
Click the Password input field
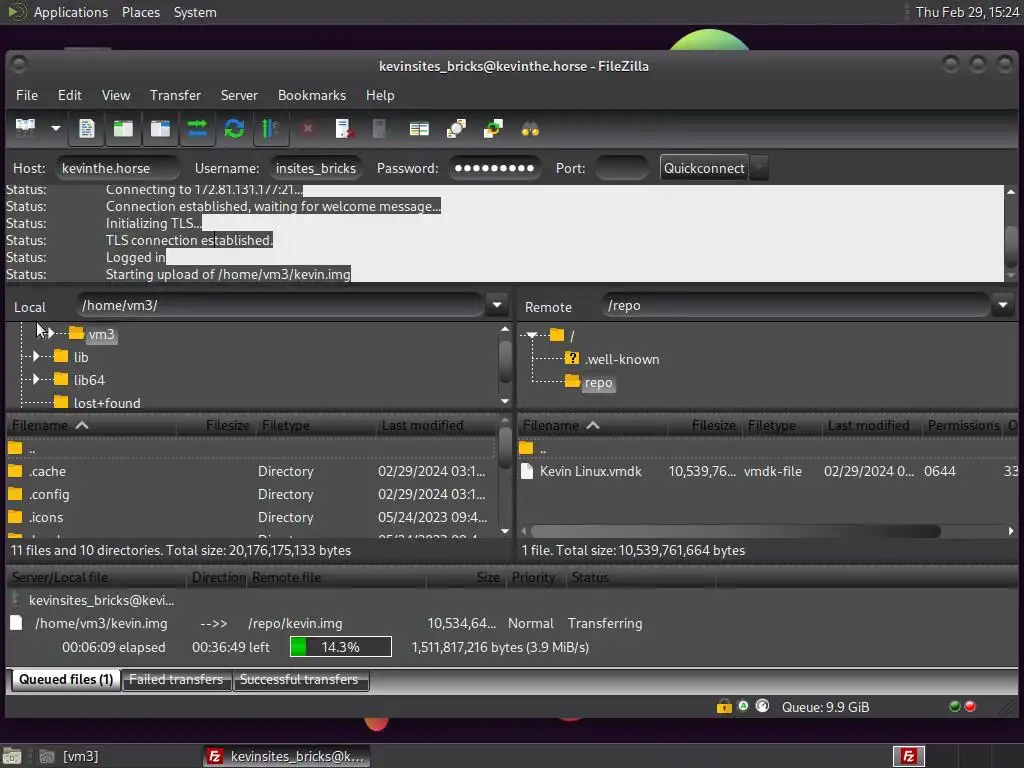(x=494, y=168)
